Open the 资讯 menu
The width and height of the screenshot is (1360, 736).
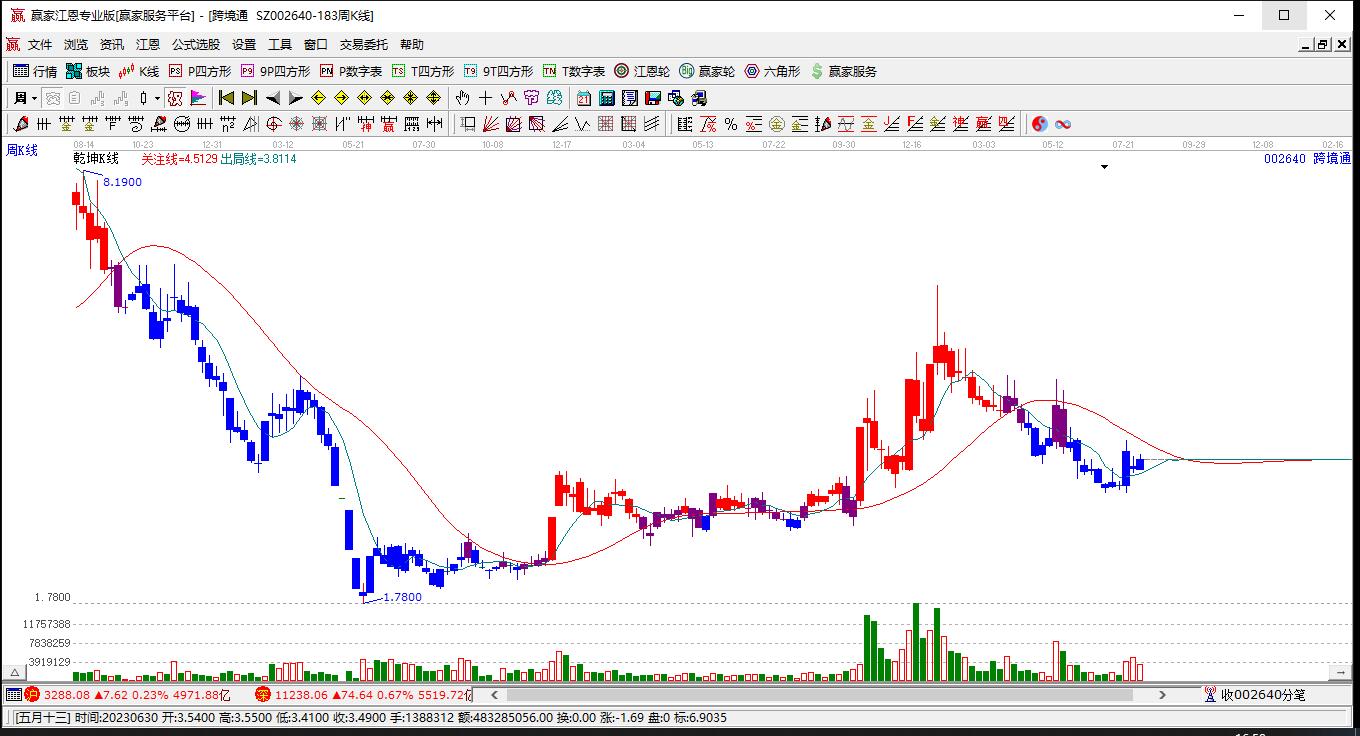(x=112, y=44)
